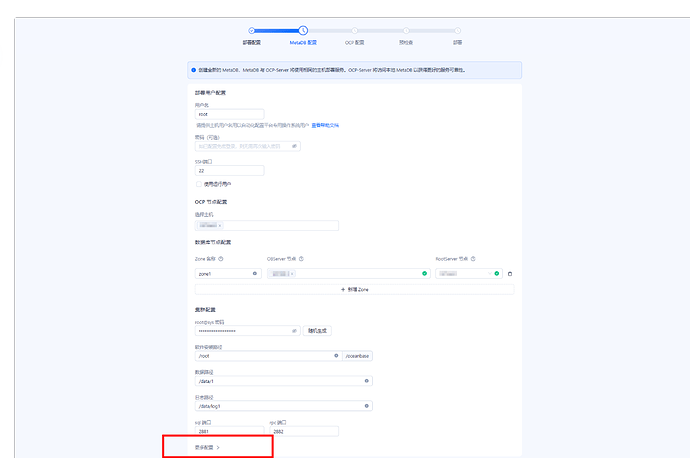690x458 pixels.
Task: Click the MetaDB info banner text
Action: pos(332,70)
